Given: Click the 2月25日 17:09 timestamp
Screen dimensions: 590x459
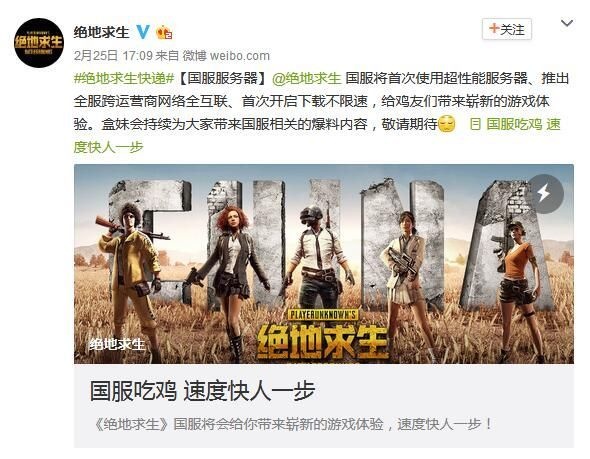Looking at the screenshot, I should tap(113, 56).
